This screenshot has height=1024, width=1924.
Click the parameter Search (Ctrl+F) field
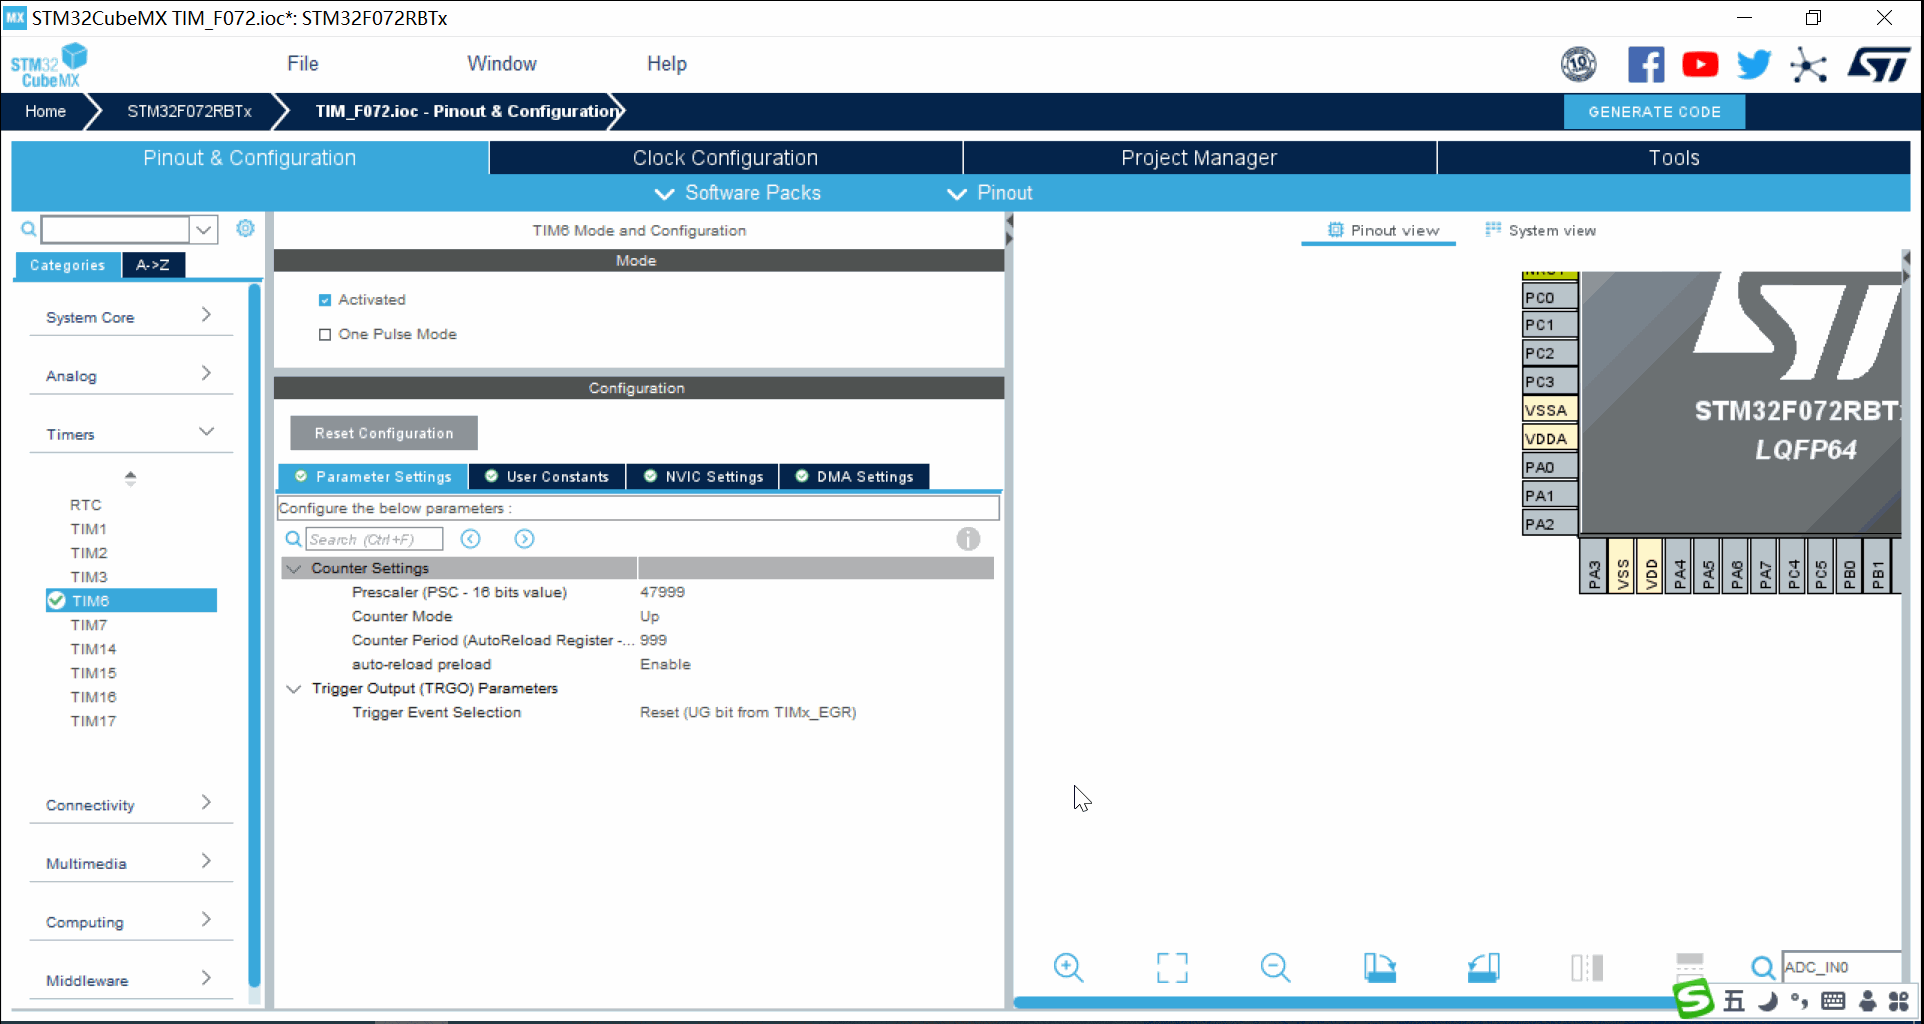(374, 539)
